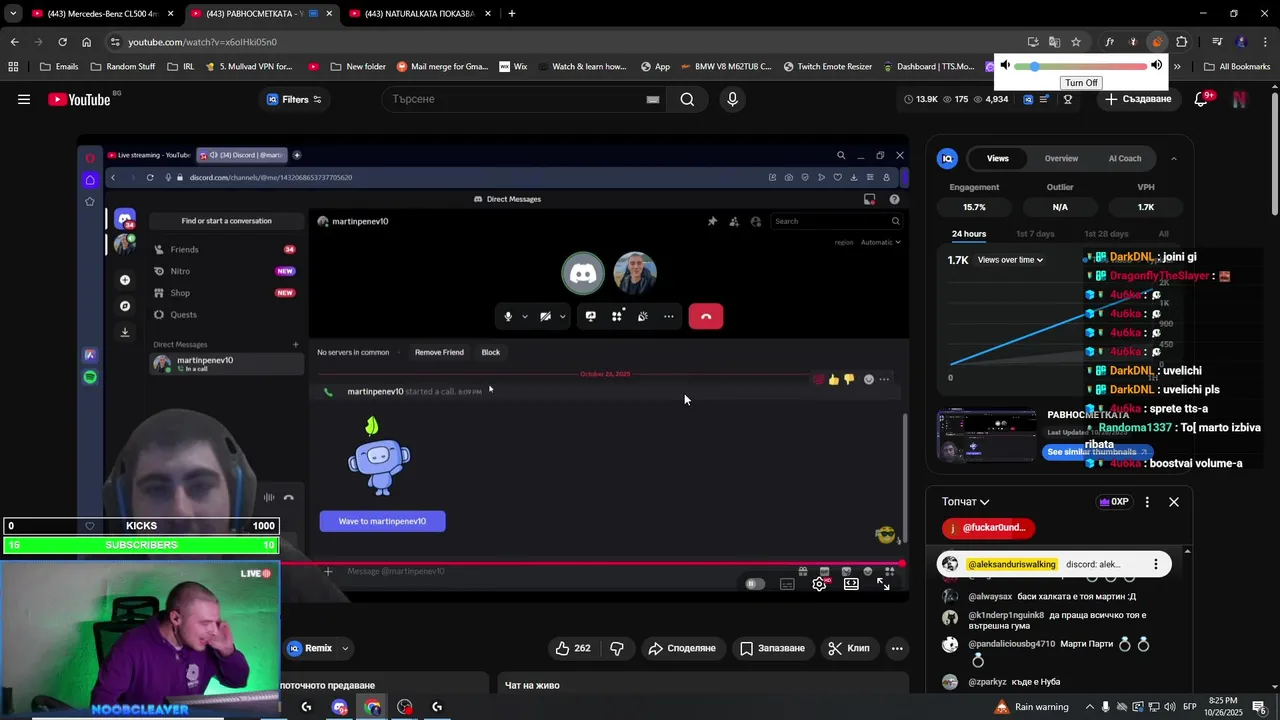Open Discord from the Windows taskbar
The image size is (1280, 720).
(x=339, y=707)
